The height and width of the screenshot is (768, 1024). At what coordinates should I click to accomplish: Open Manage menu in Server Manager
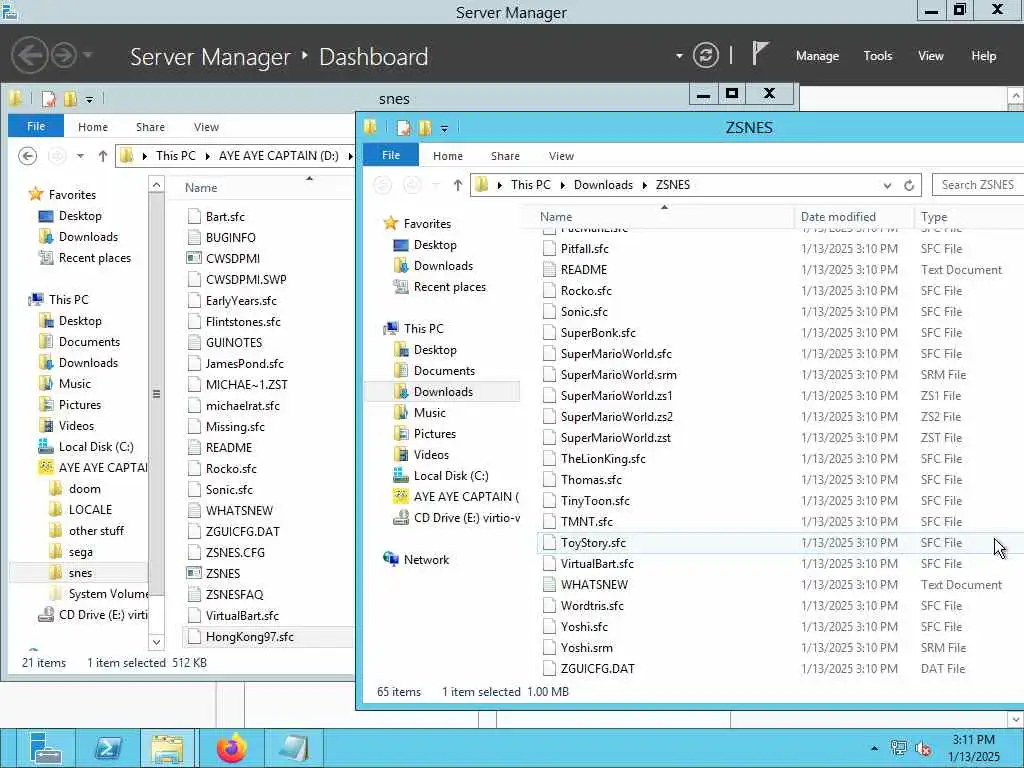pyautogui.click(x=817, y=56)
